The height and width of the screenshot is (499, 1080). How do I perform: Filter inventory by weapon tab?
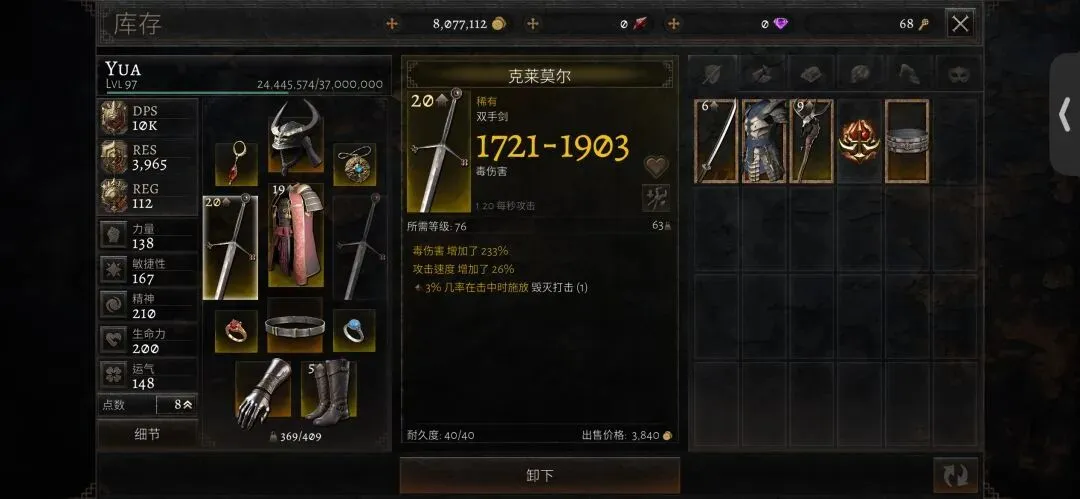712,72
